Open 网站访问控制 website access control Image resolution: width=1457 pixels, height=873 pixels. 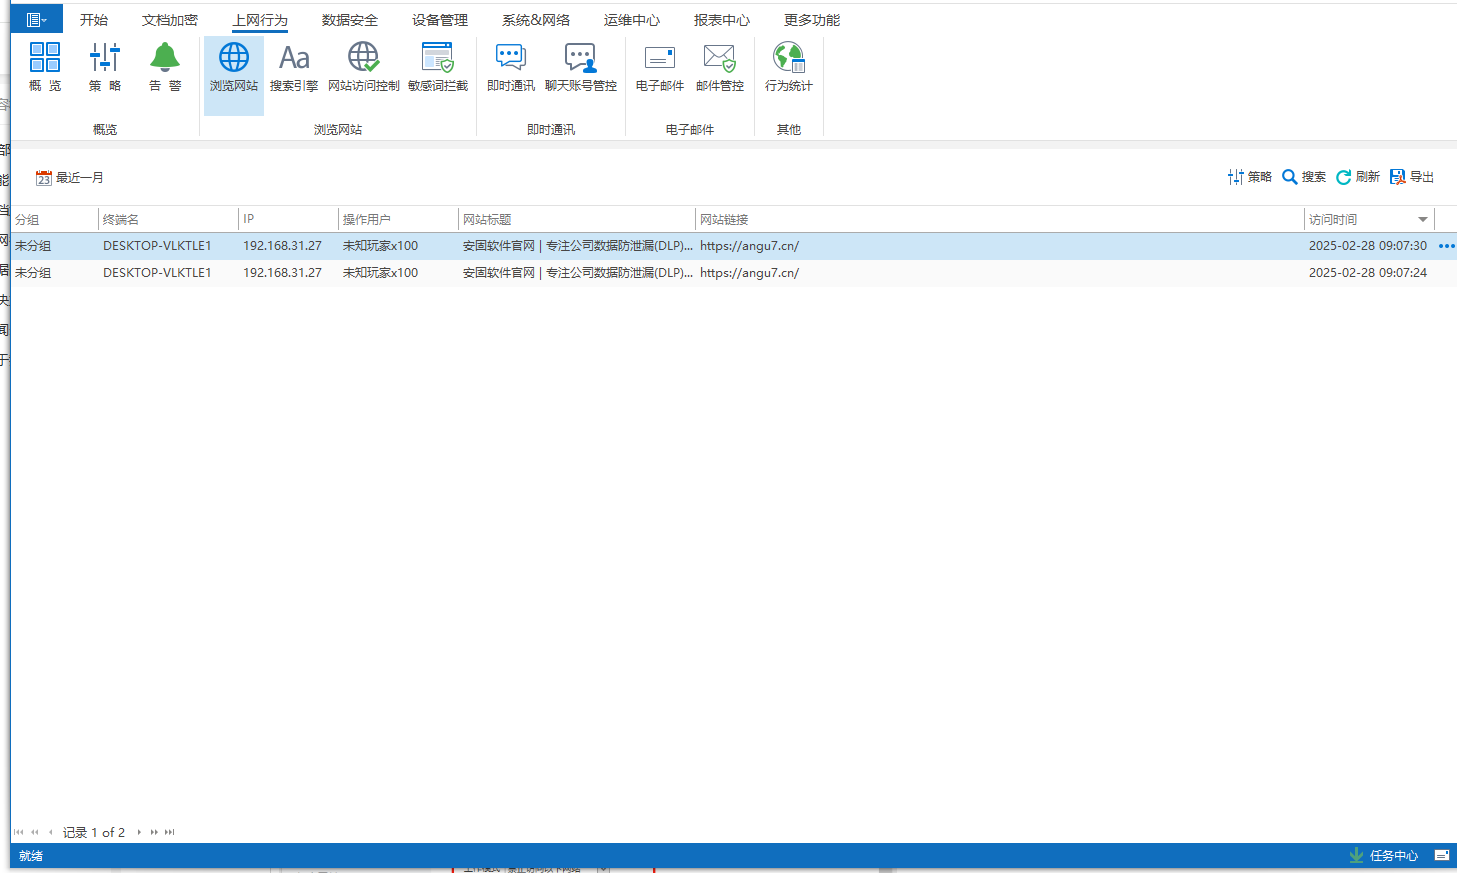[x=363, y=67]
